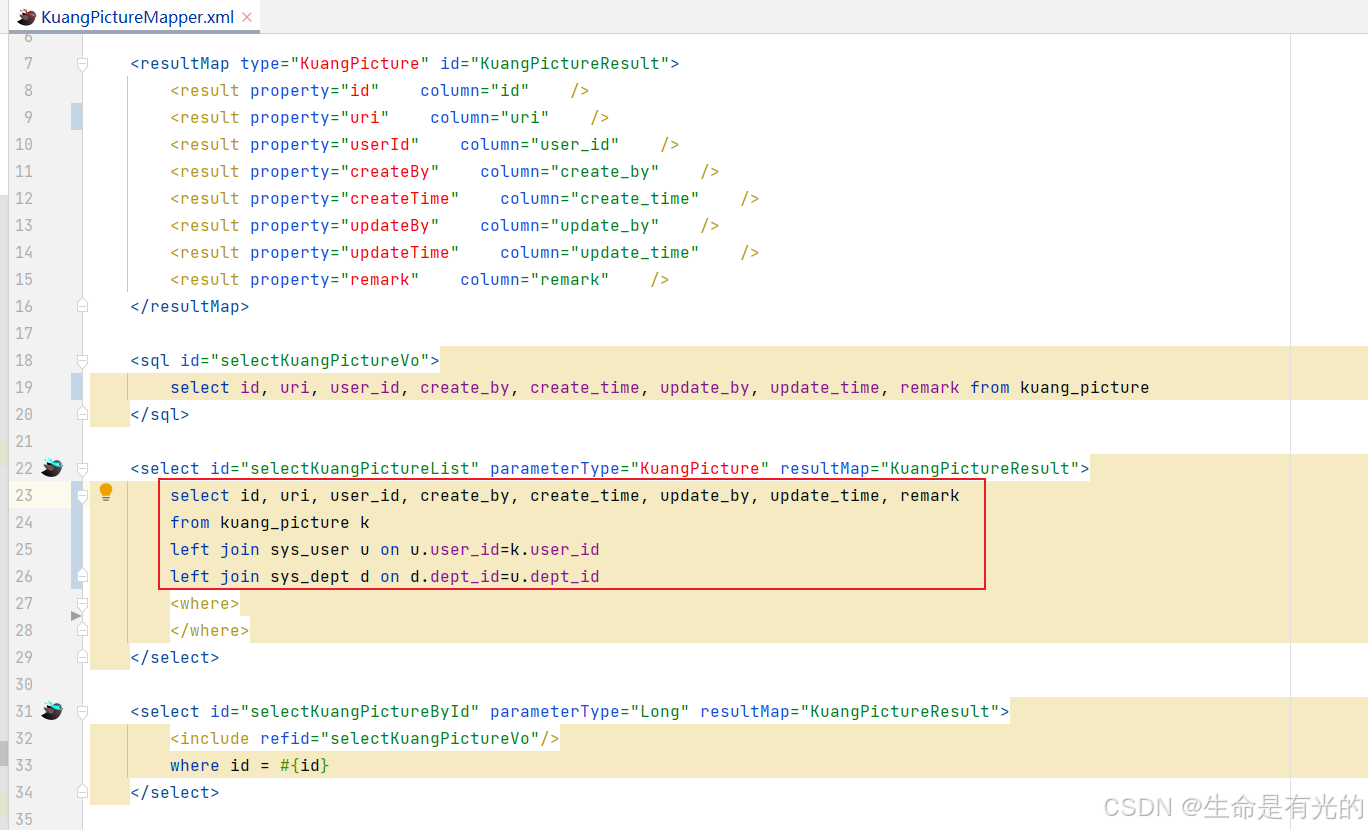
Task: Click "from kuang_picture k" on line 24
Action: (x=269, y=522)
